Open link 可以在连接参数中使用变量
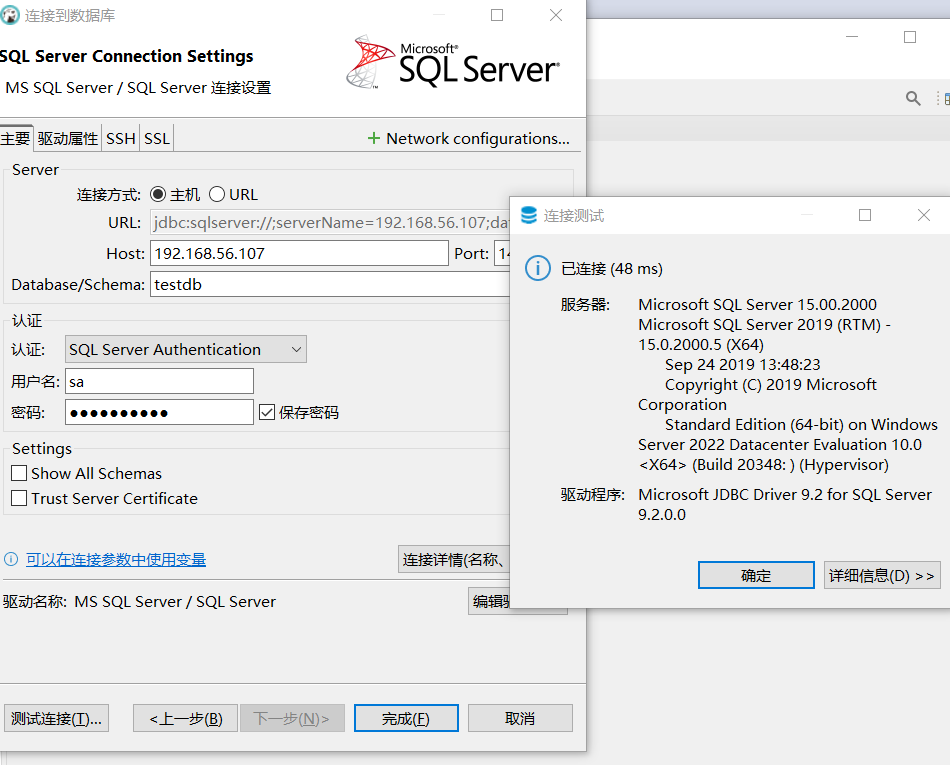This screenshot has height=765, width=950. 116,560
